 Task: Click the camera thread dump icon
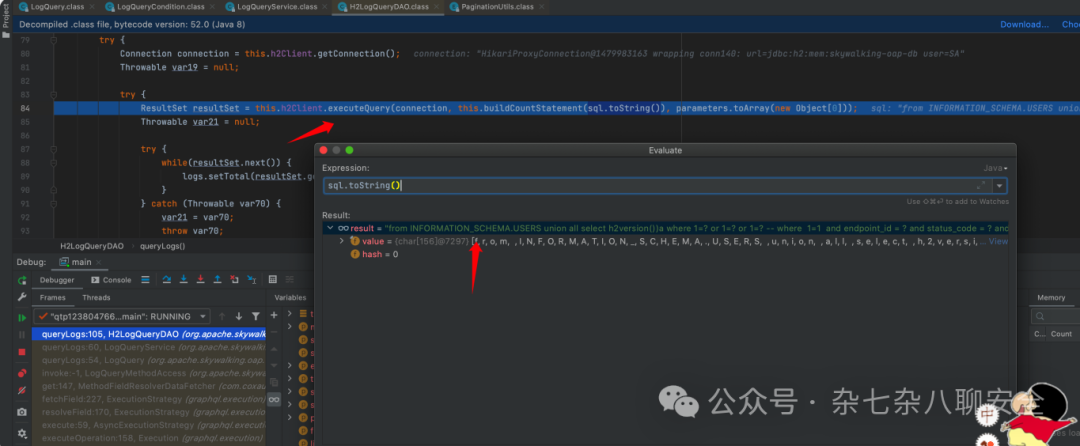pos(22,412)
